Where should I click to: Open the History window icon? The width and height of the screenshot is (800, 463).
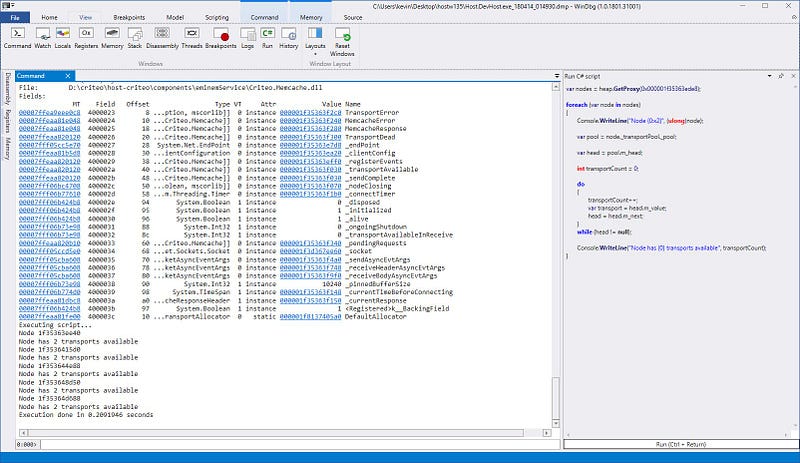tap(289, 38)
